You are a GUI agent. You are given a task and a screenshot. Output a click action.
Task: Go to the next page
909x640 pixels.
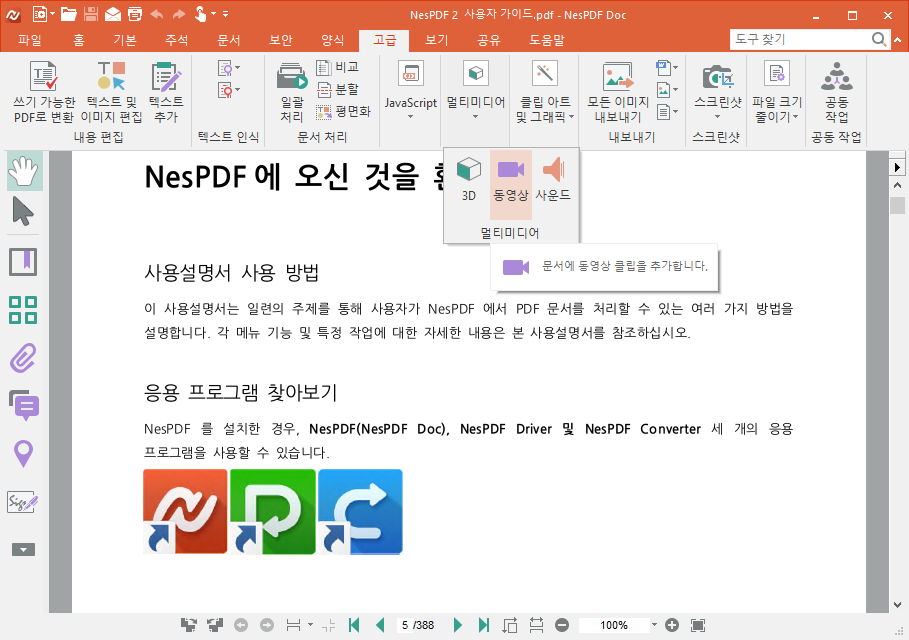pyautogui.click(x=457, y=625)
